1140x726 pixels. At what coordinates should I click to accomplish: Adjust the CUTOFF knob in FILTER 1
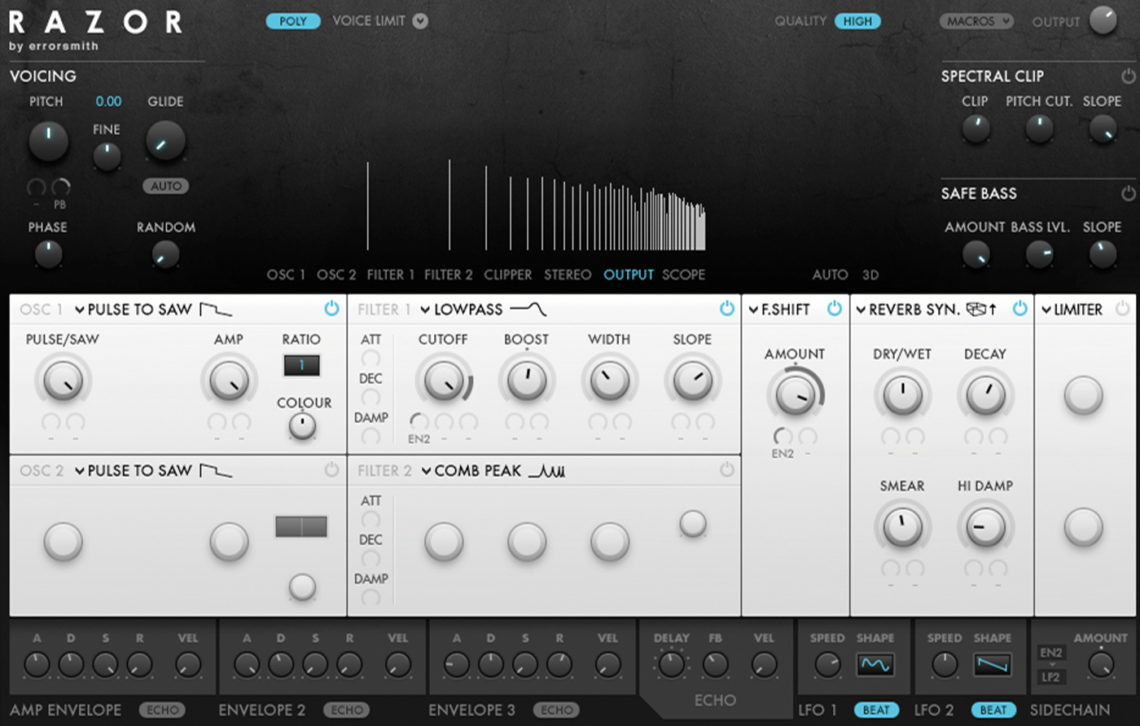pos(443,381)
